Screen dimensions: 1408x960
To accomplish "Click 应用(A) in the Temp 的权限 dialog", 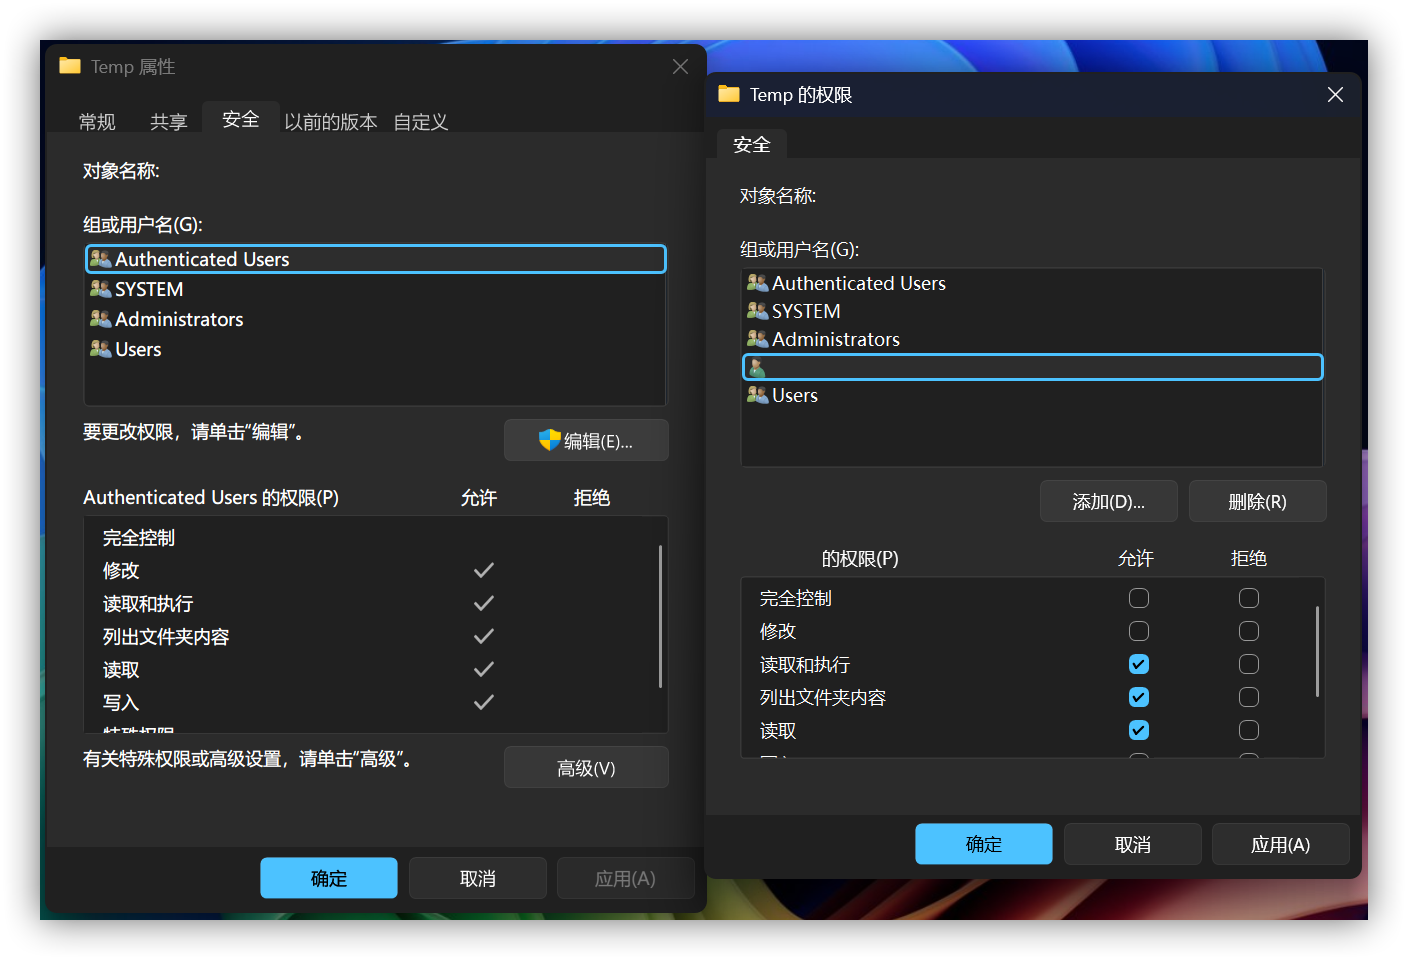I will click(1281, 844).
